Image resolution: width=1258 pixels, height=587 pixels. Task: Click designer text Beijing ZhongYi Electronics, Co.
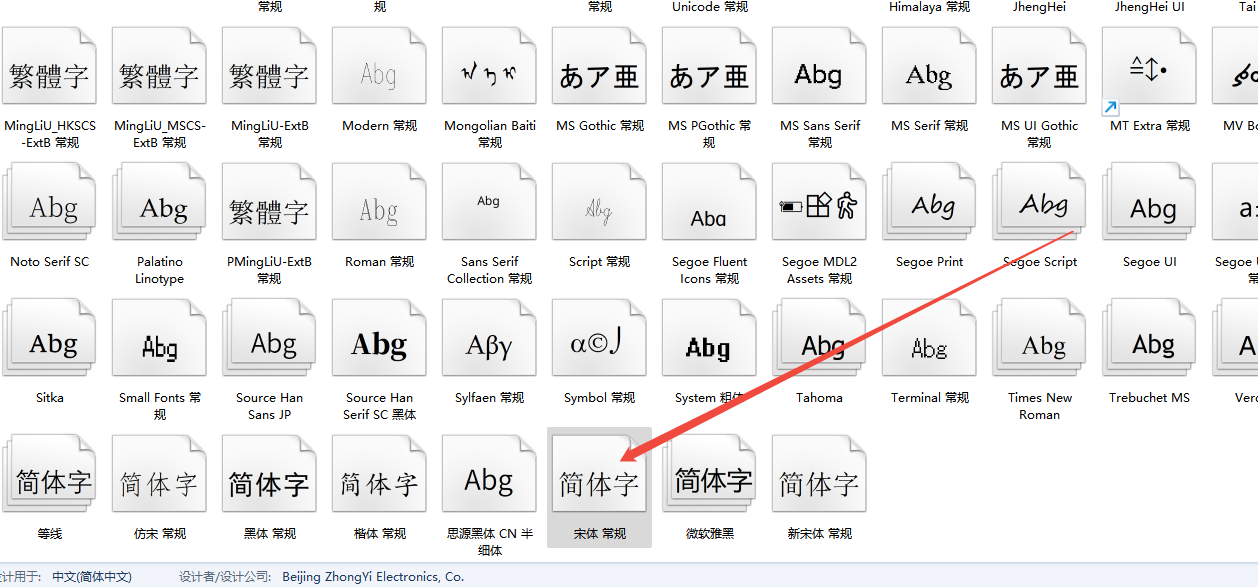(x=373, y=577)
